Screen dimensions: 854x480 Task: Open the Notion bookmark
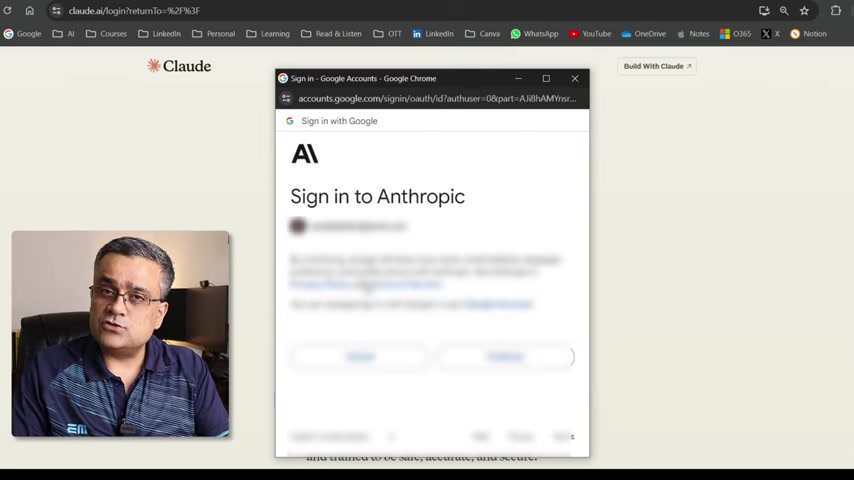tap(809, 34)
